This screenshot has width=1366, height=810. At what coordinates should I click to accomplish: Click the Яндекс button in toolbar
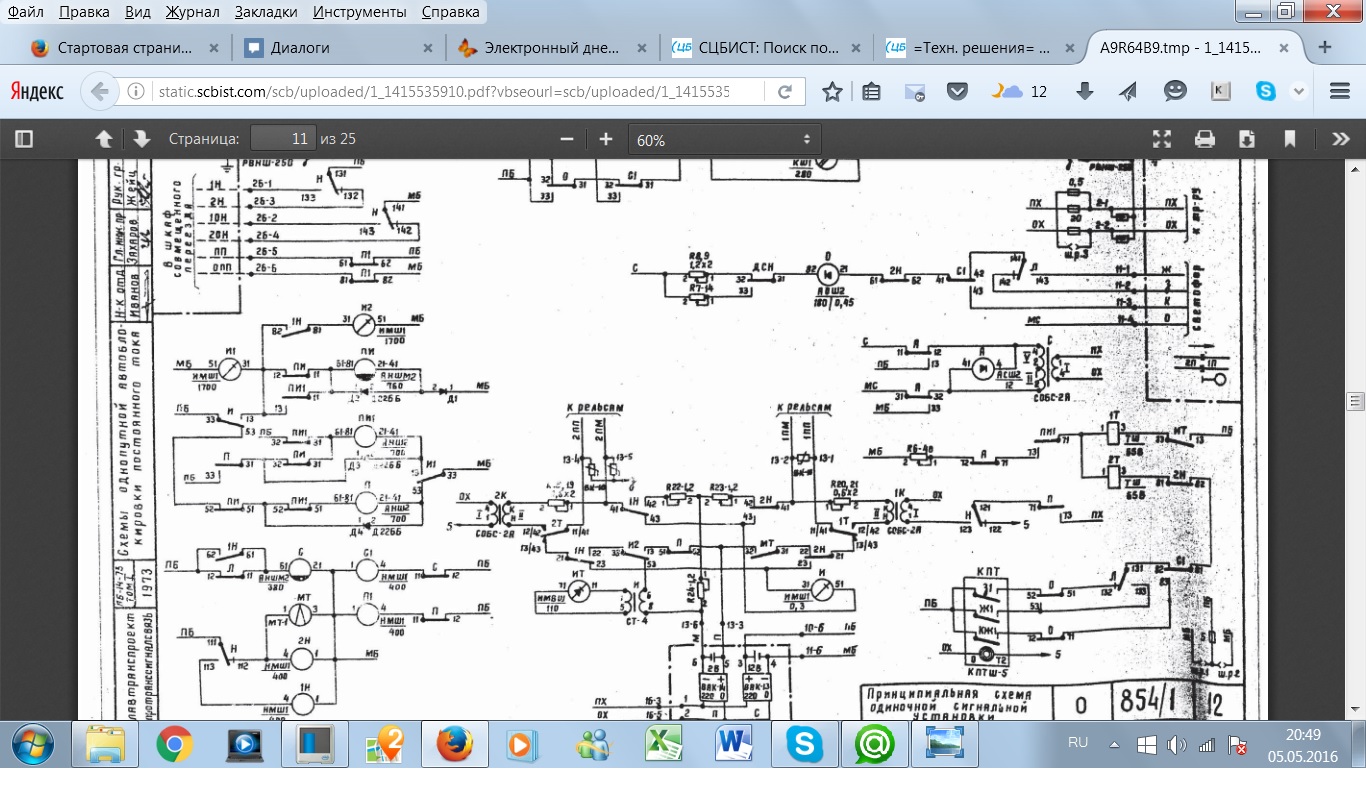(37, 92)
